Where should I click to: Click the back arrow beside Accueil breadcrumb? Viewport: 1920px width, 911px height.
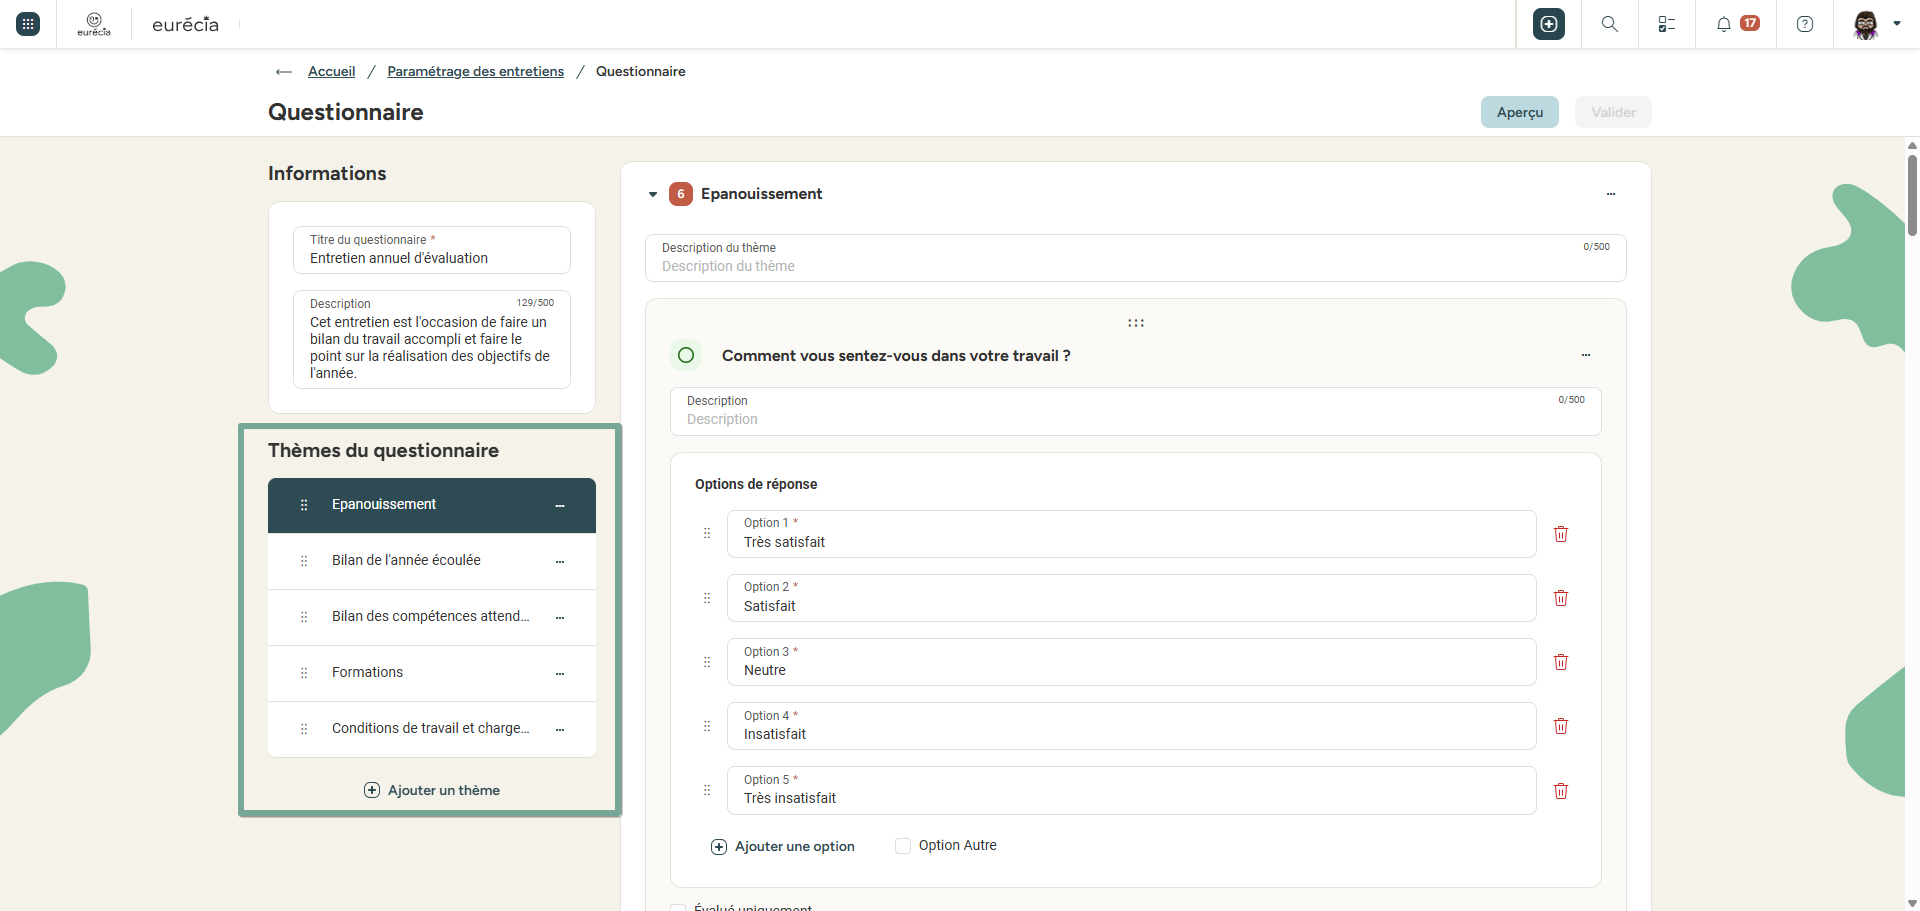click(x=284, y=72)
